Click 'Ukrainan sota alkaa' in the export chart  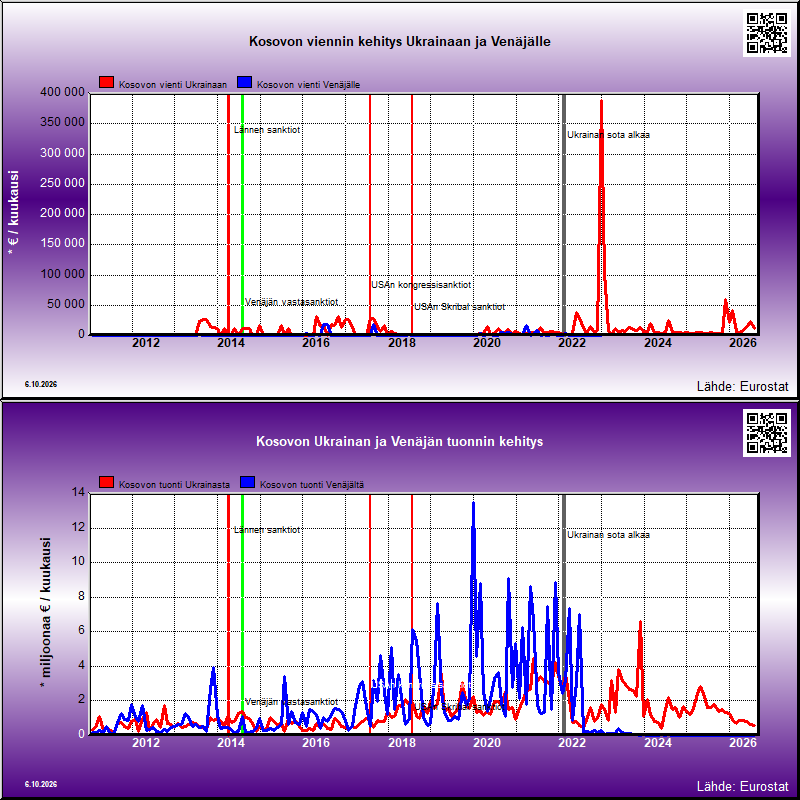pos(609,135)
